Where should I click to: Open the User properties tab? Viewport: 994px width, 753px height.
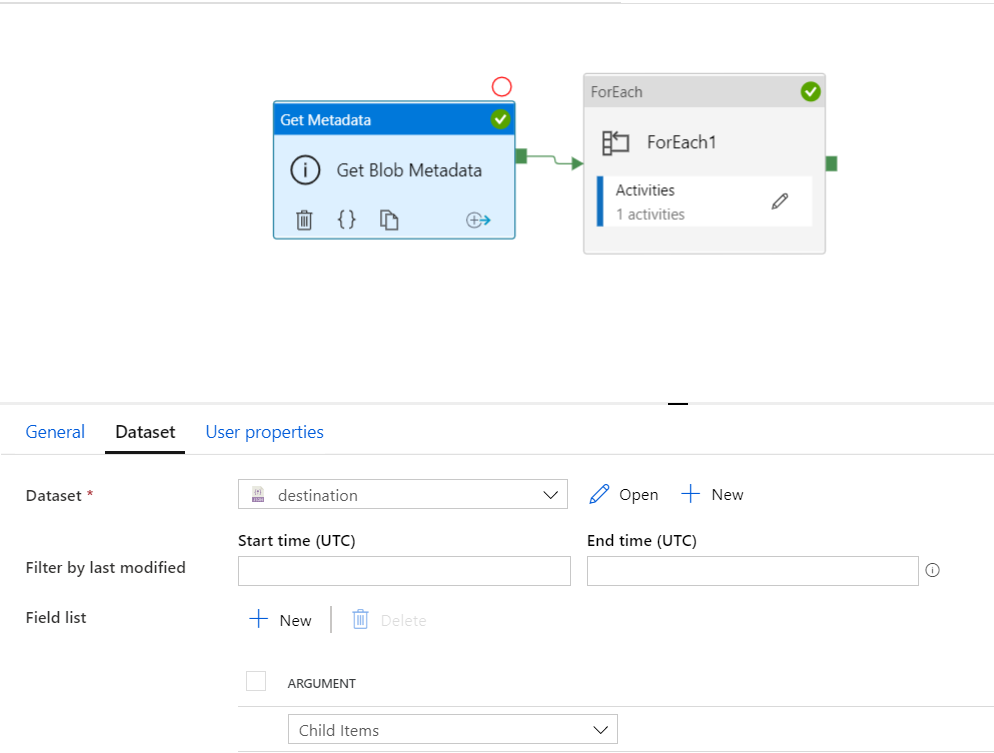[x=264, y=432]
